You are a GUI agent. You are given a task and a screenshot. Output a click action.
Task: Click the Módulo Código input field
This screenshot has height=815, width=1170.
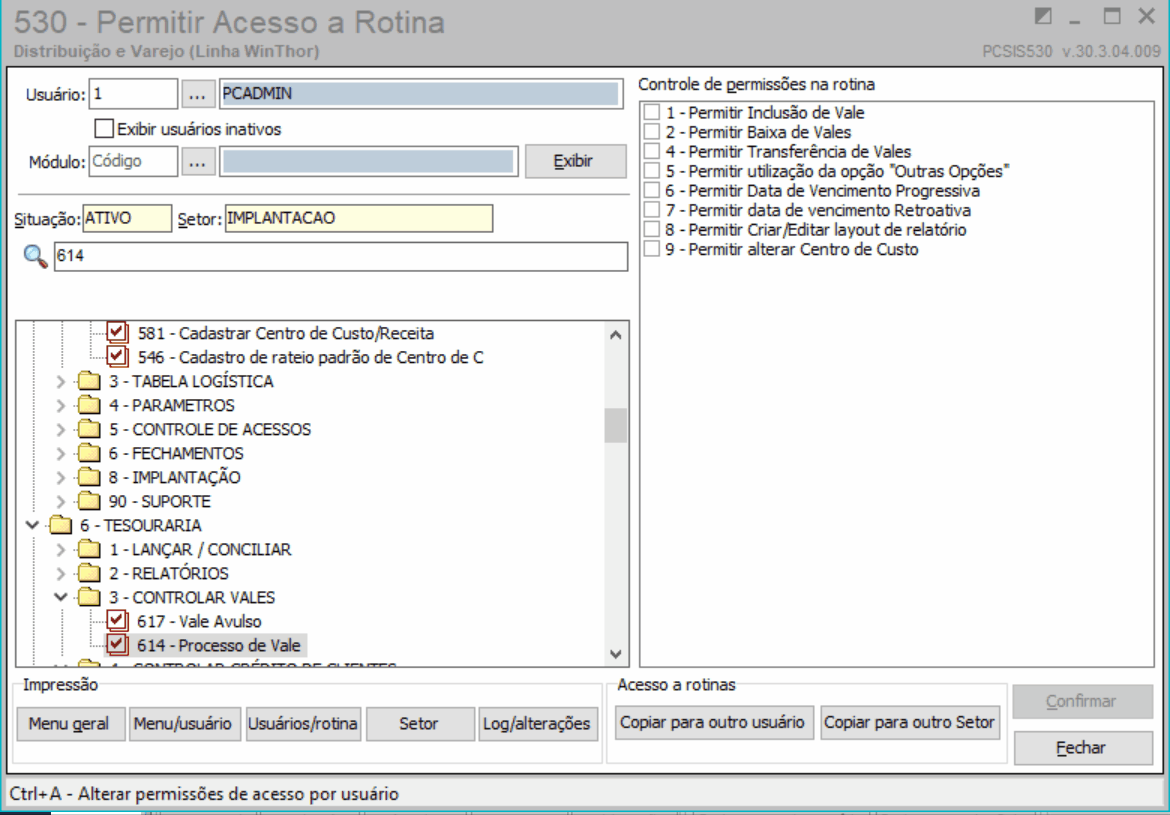tap(133, 161)
